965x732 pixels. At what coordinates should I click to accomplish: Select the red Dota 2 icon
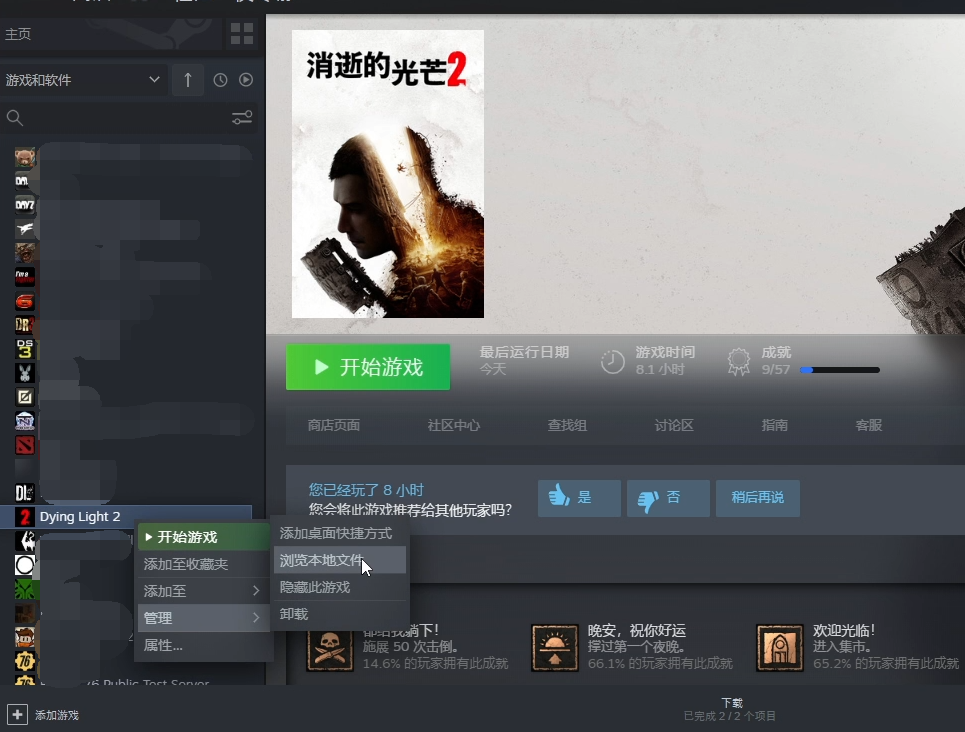click(25, 444)
